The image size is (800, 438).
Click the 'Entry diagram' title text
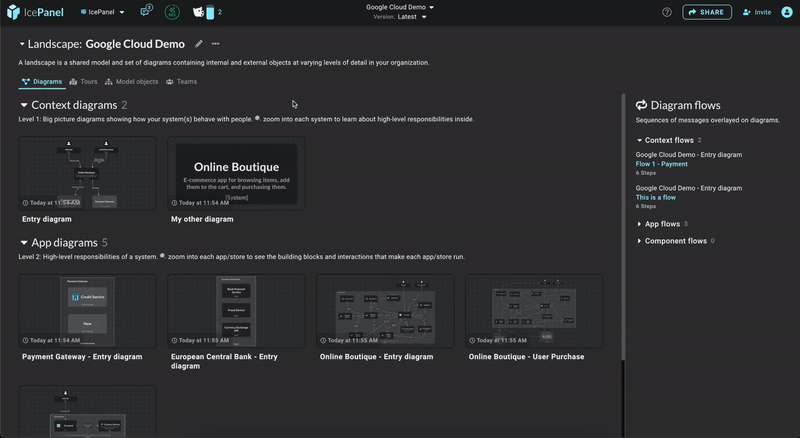click(47, 219)
